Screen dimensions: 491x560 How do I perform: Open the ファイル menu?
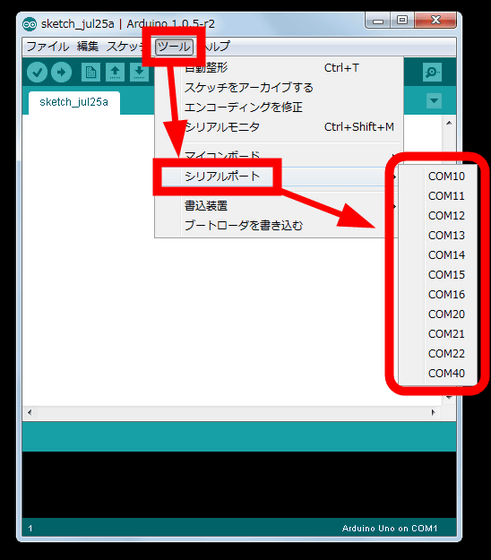coord(47,46)
